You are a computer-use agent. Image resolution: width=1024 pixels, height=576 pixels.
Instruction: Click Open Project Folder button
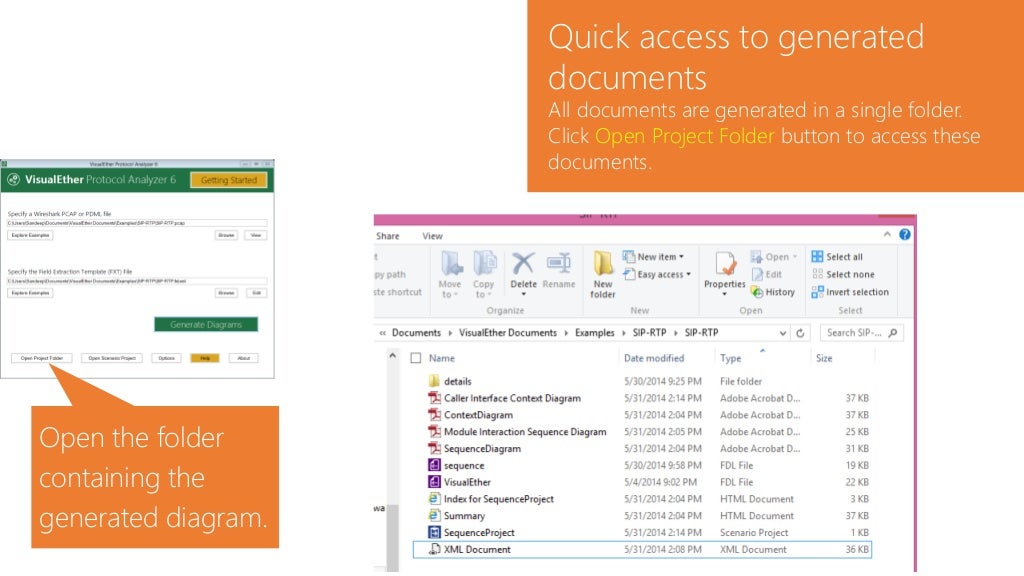click(x=42, y=358)
